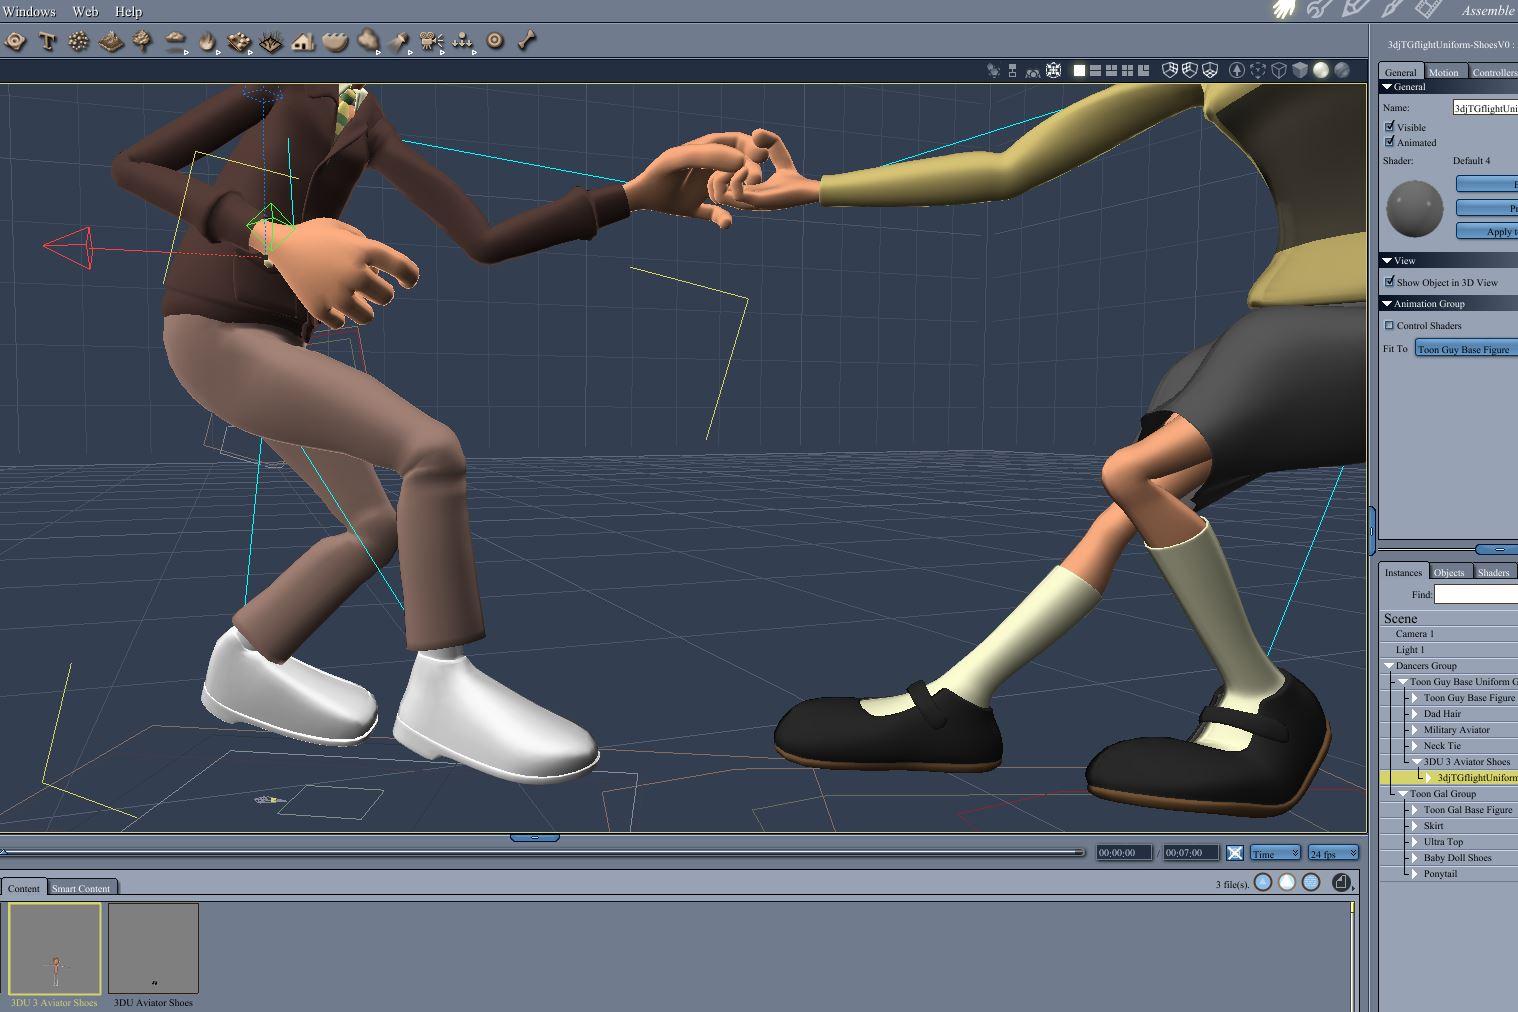Image resolution: width=1518 pixels, height=1012 pixels.
Task: Click the up-arrow circle view icon
Action: pos(1237,70)
